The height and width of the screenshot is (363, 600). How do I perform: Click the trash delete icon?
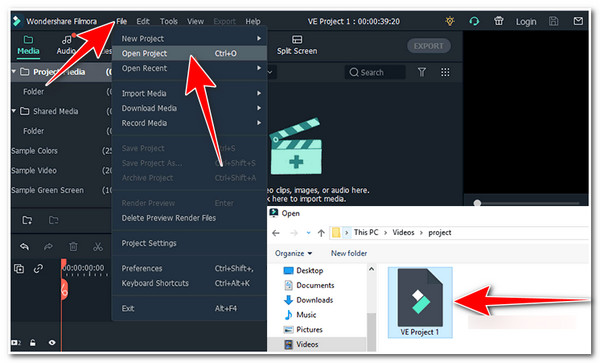(x=73, y=247)
